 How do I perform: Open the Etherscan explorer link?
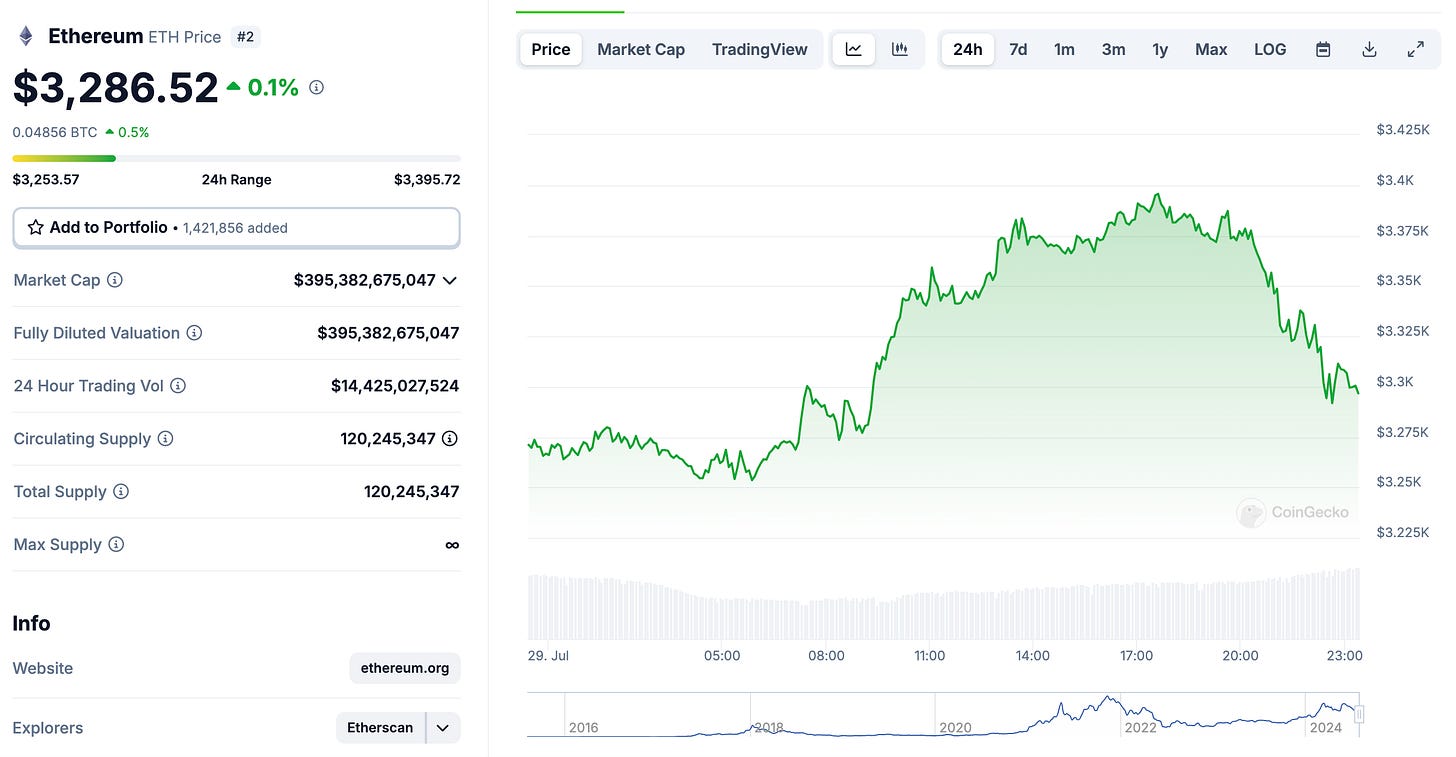point(381,728)
